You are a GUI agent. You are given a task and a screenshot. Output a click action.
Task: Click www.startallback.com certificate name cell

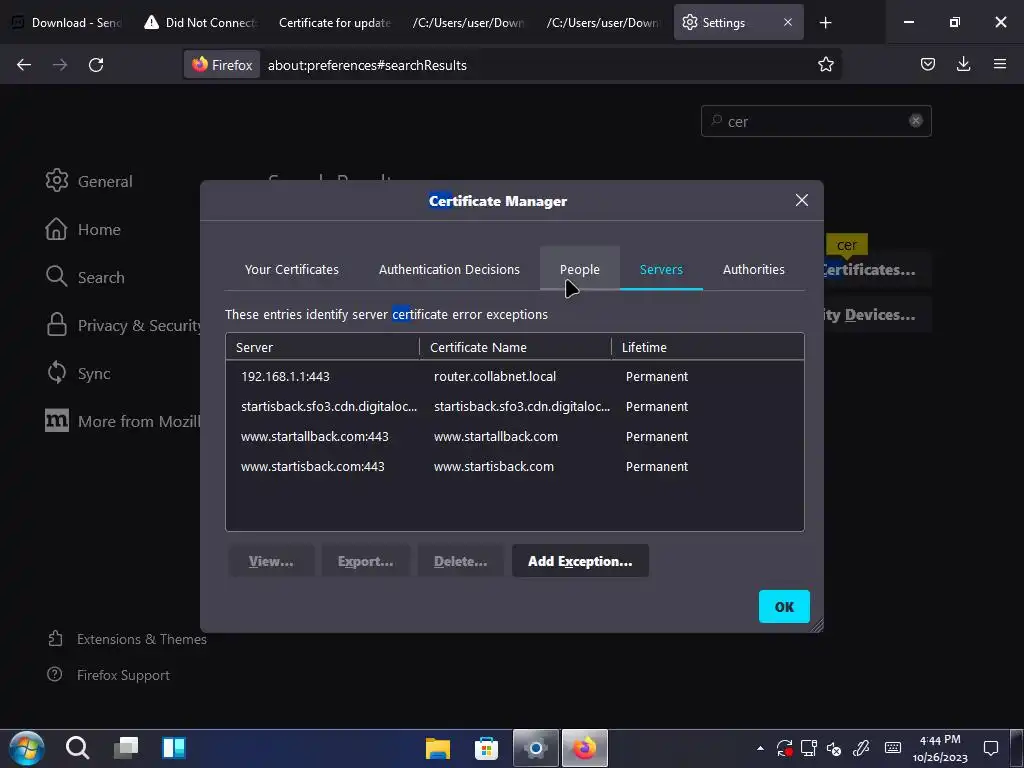[x=496, y=437]
